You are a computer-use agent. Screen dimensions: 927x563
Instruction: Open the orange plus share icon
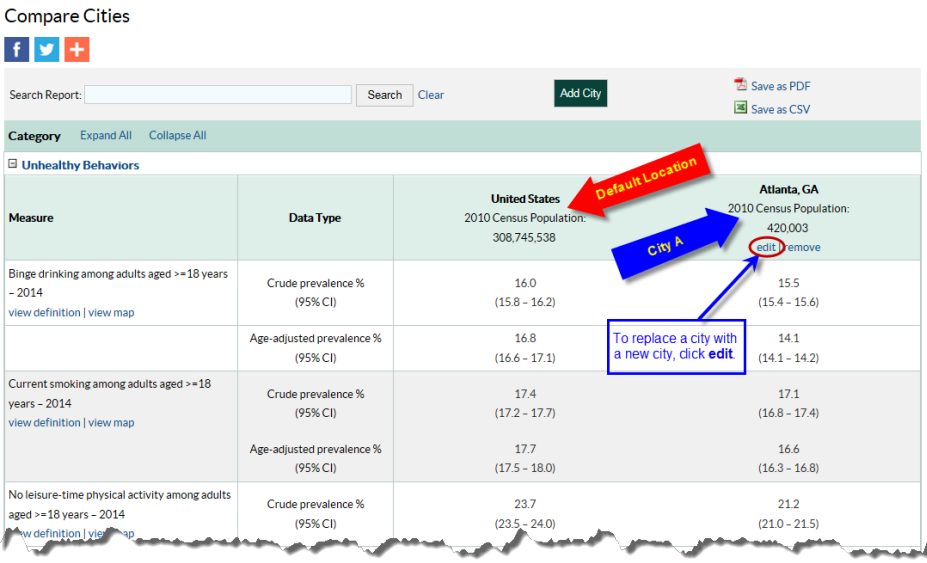[x=77, y=49]
